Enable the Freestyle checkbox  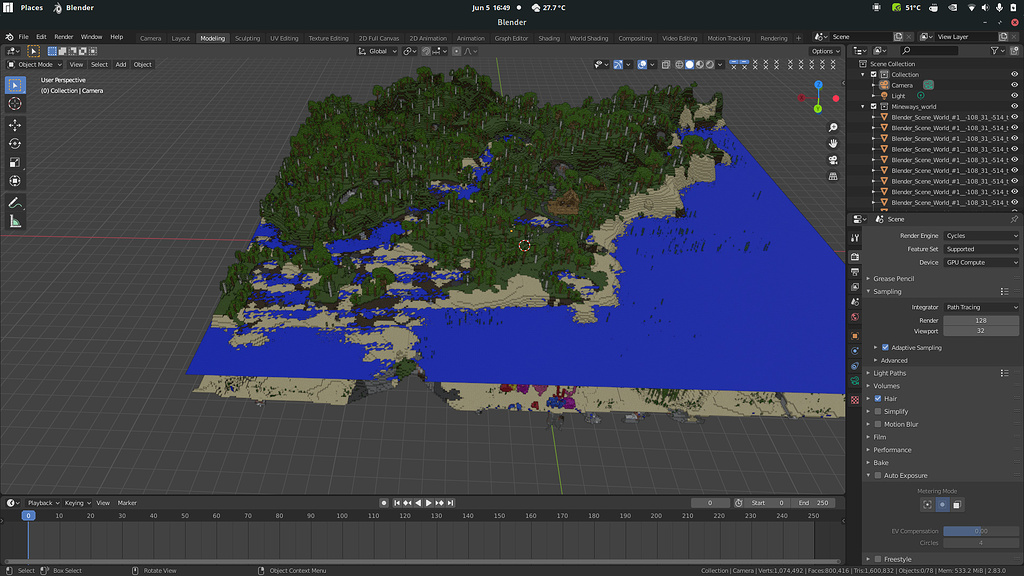(x=878, y=559)
